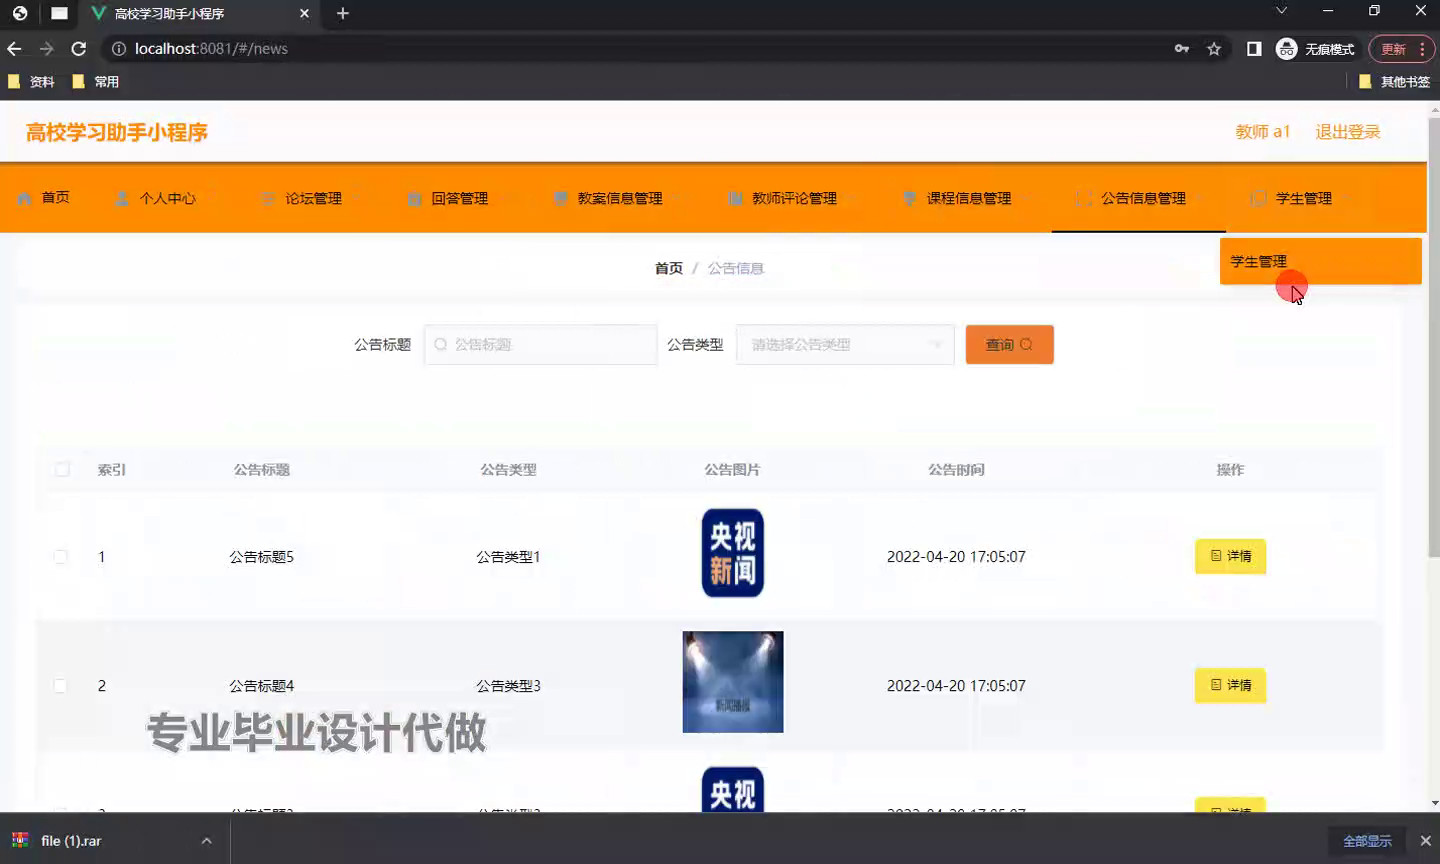Choose 学生管理 in the dropdown submenu
The width and height of the screenshot is (1440, 864).
1320,261
